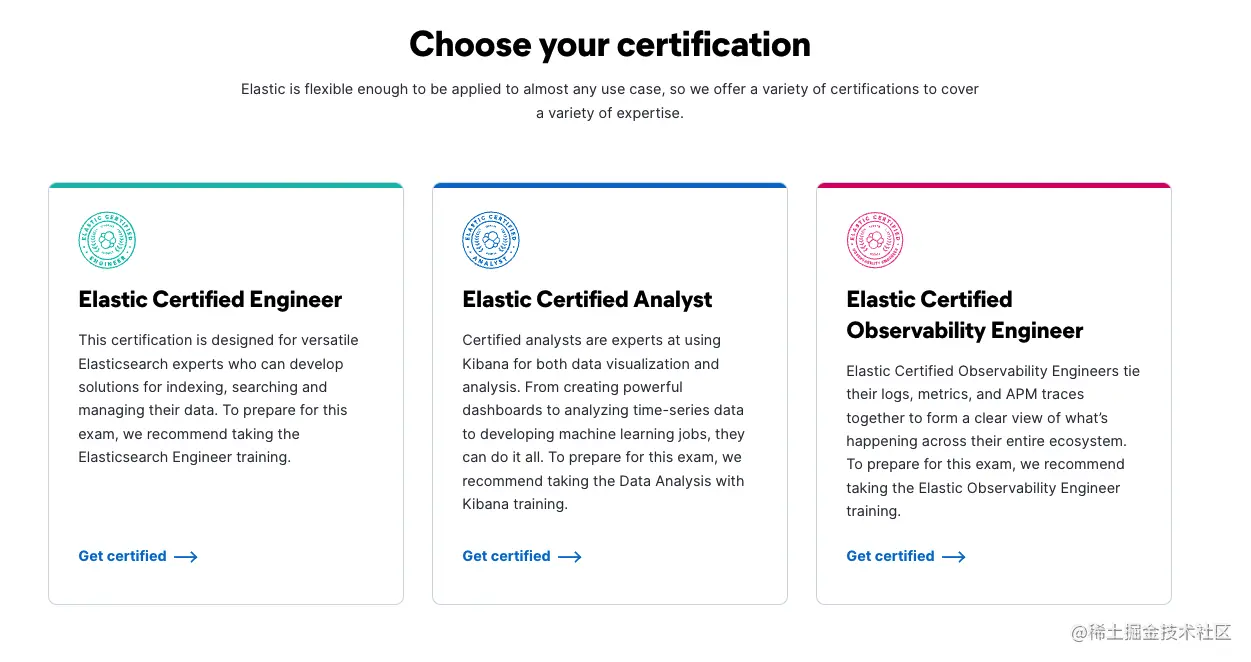Click the pink top bar of Observability card
1251x662 pixels.
(994, 185)
